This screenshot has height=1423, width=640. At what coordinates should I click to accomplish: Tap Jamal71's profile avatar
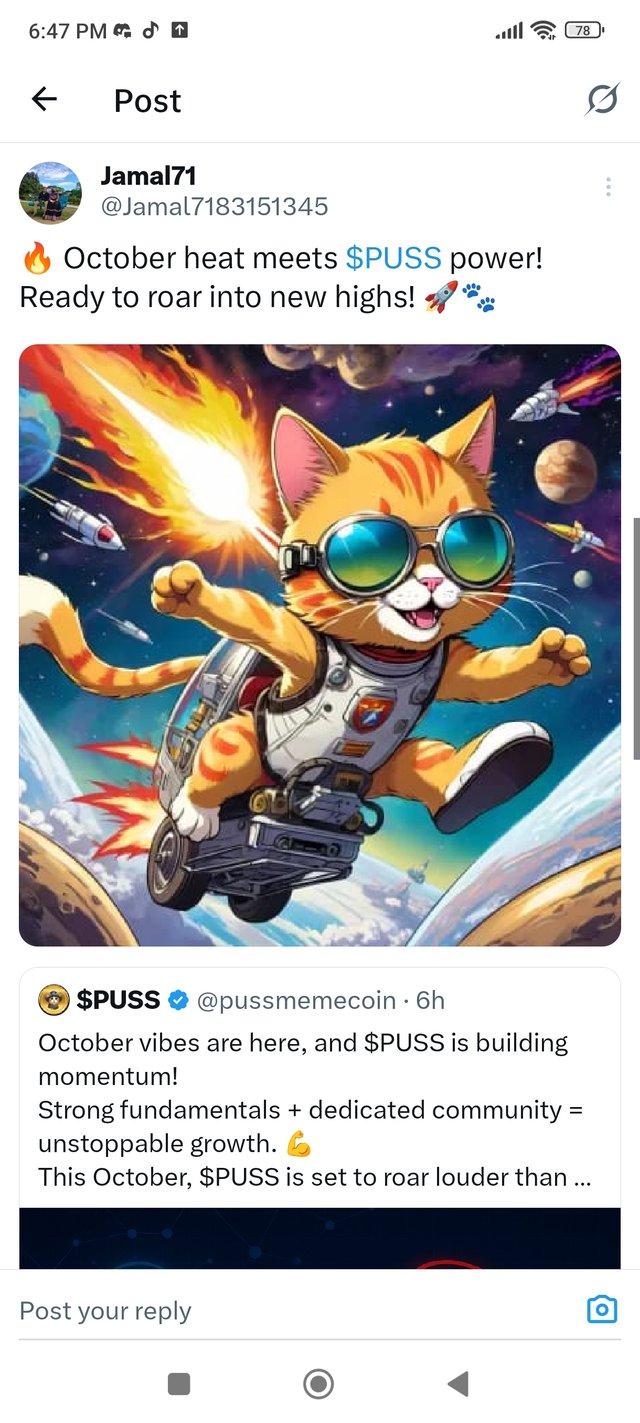[x=50, y=192]
